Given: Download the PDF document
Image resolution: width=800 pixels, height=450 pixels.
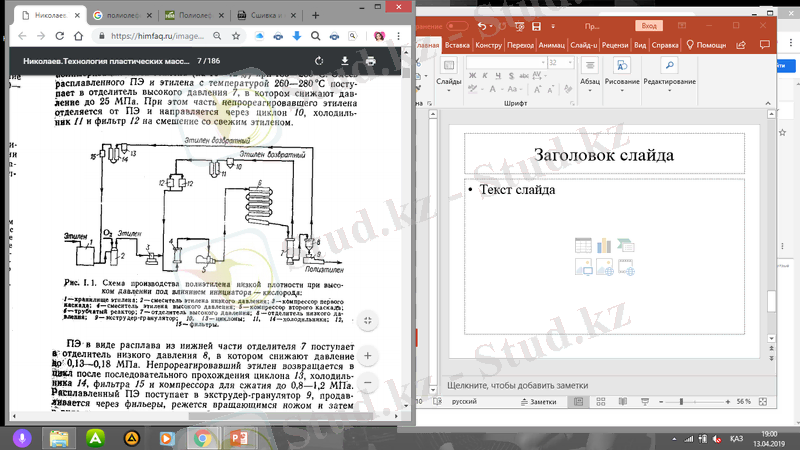Looking at the screenshot, I should 345,60.
